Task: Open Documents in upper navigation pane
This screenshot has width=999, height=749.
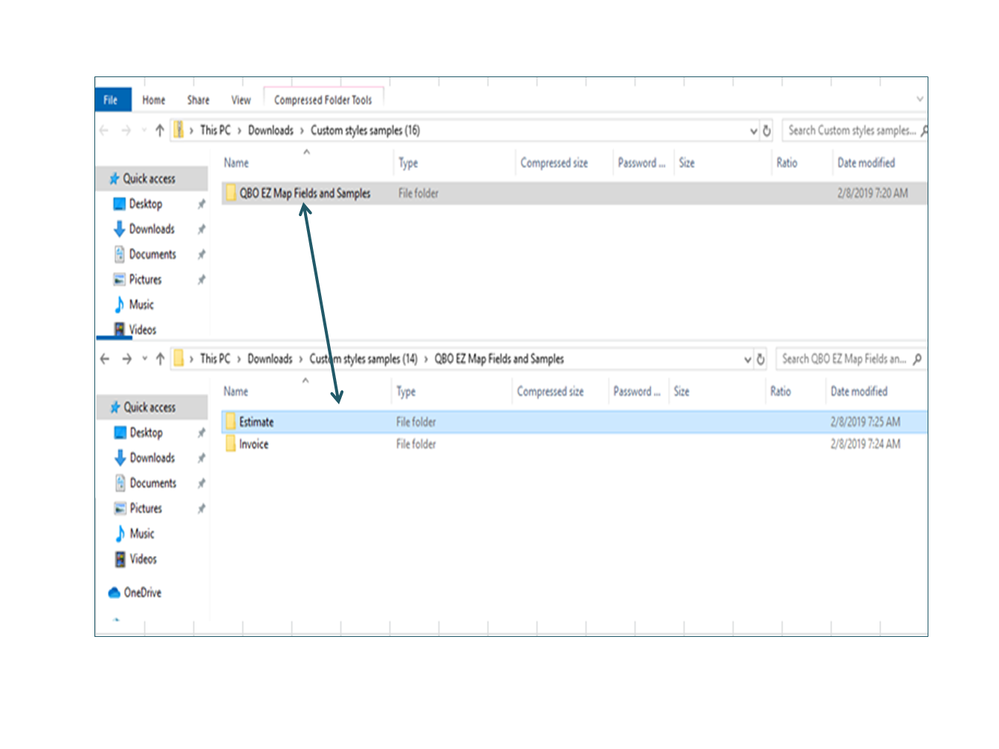Action: pos(152,254)
